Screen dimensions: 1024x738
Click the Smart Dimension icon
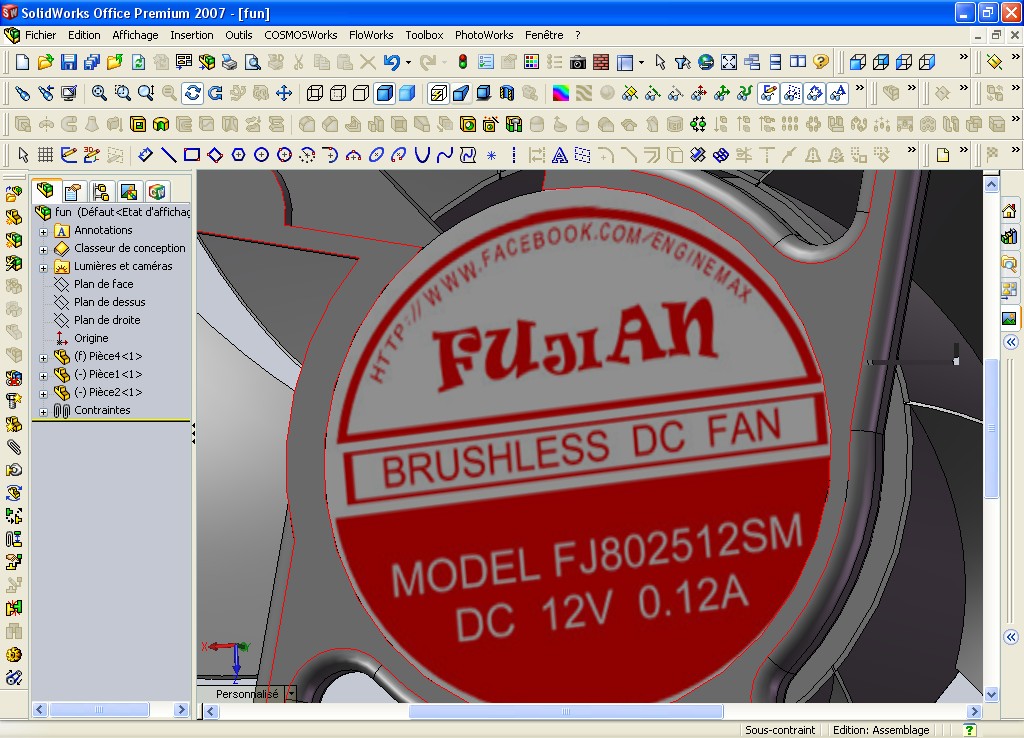coord(145,155)
